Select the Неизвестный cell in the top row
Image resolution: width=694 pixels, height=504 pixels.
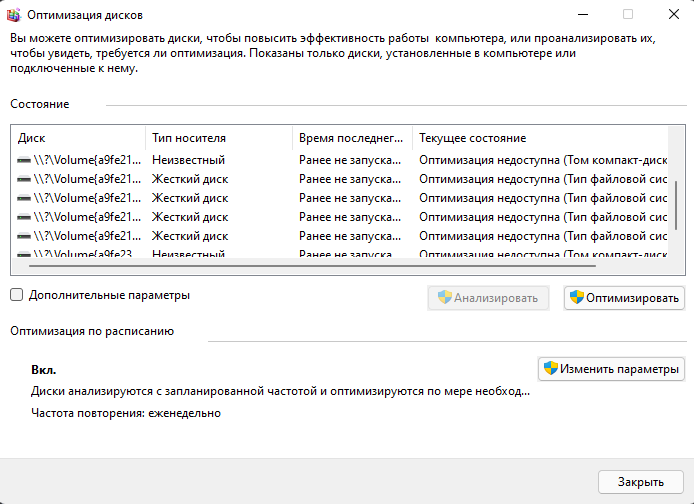[188, 160]
